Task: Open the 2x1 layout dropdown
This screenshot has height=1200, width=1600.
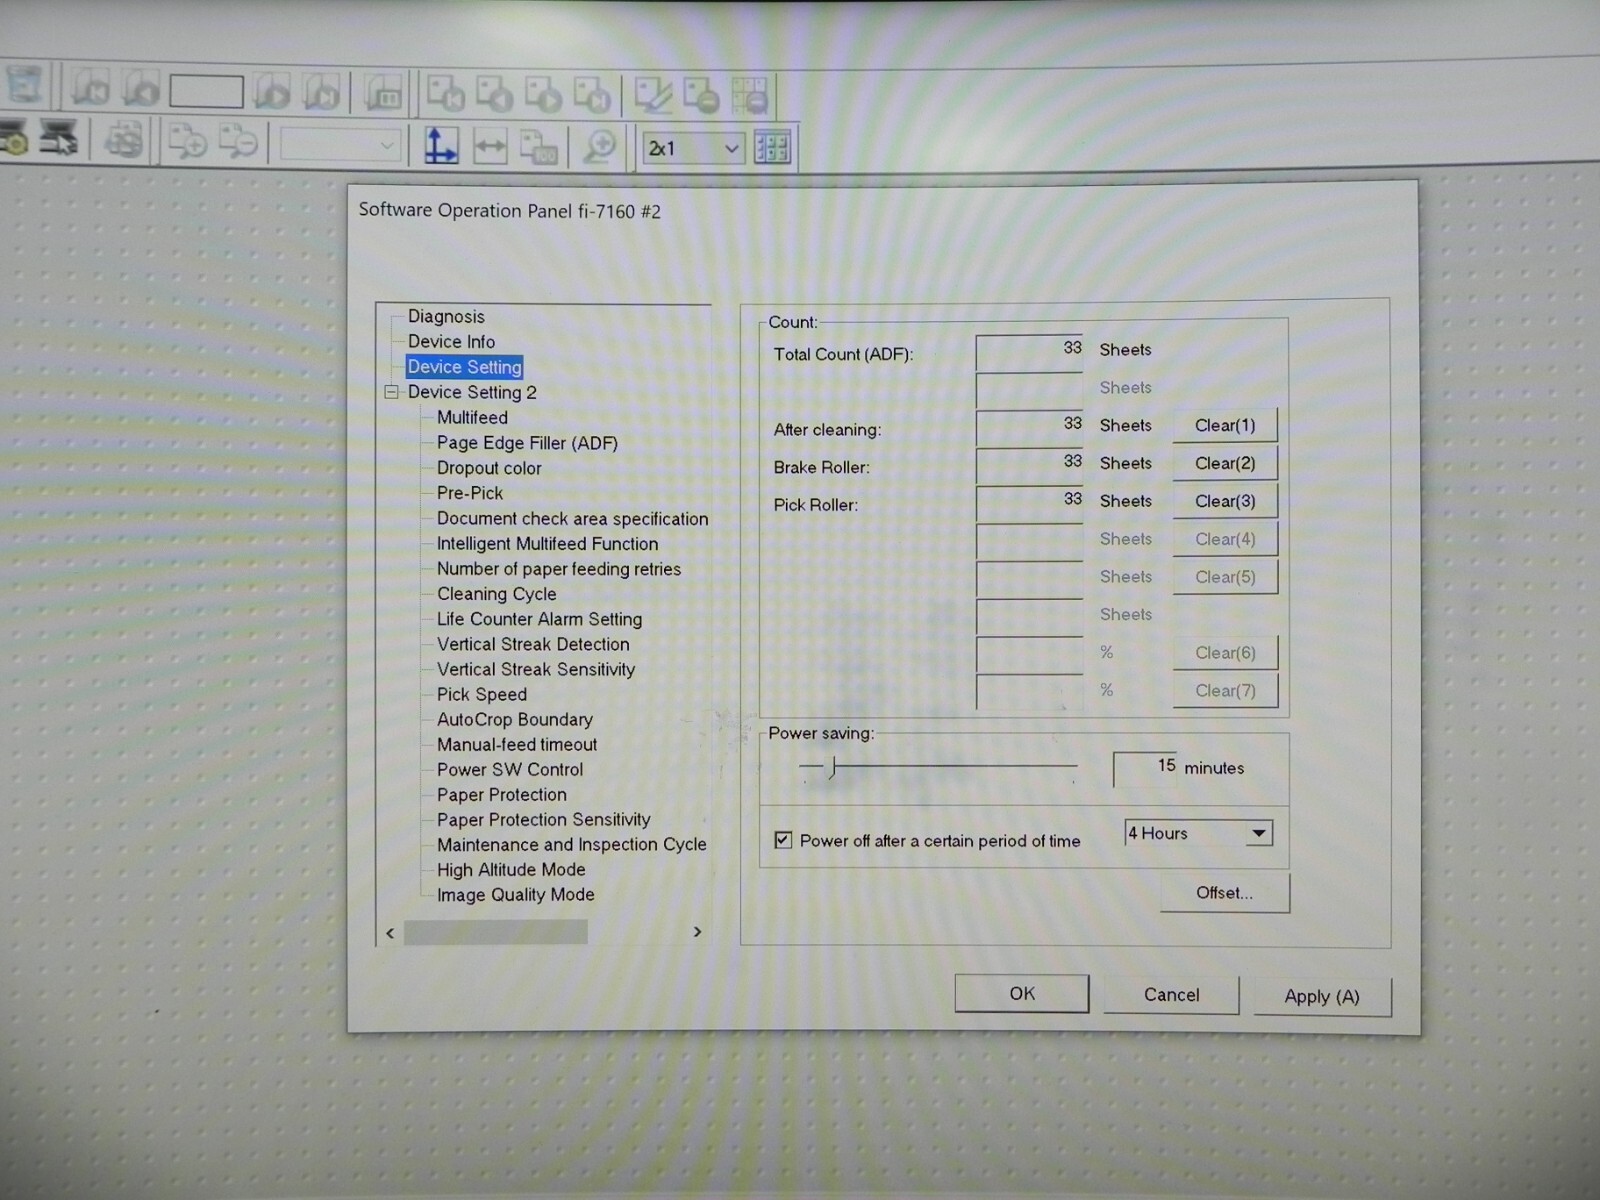Action: pos(693,148)
